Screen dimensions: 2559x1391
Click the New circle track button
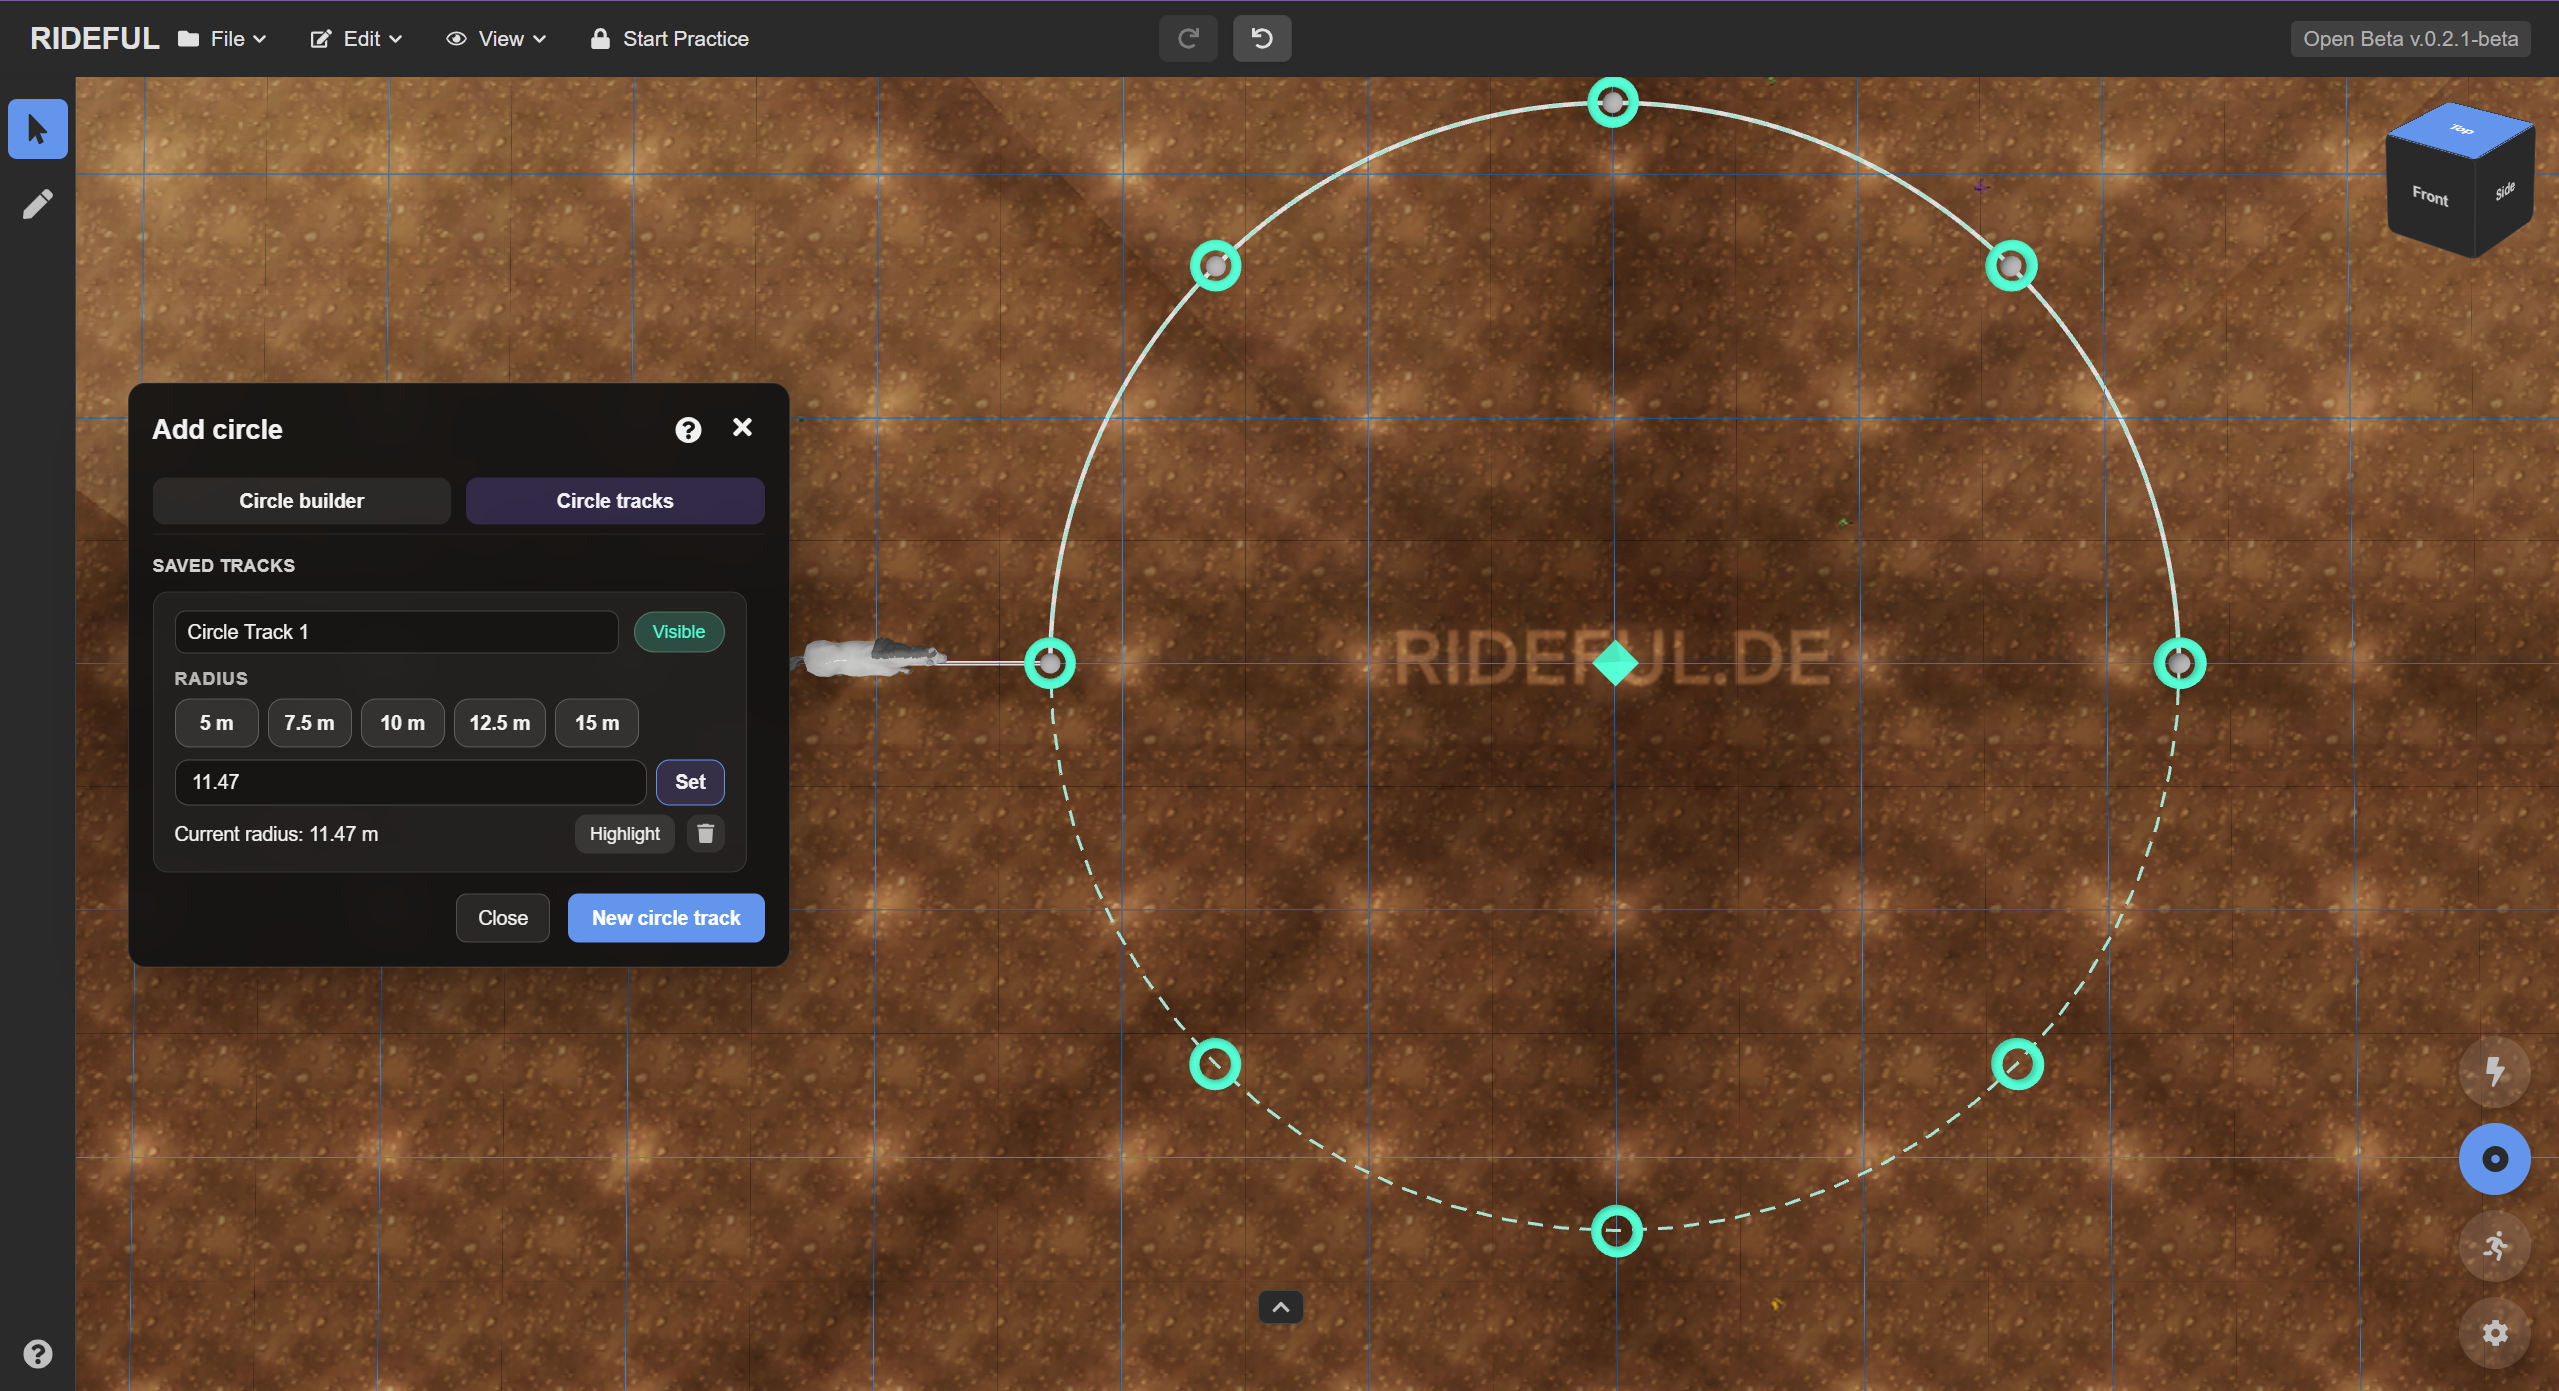(665, 917)
